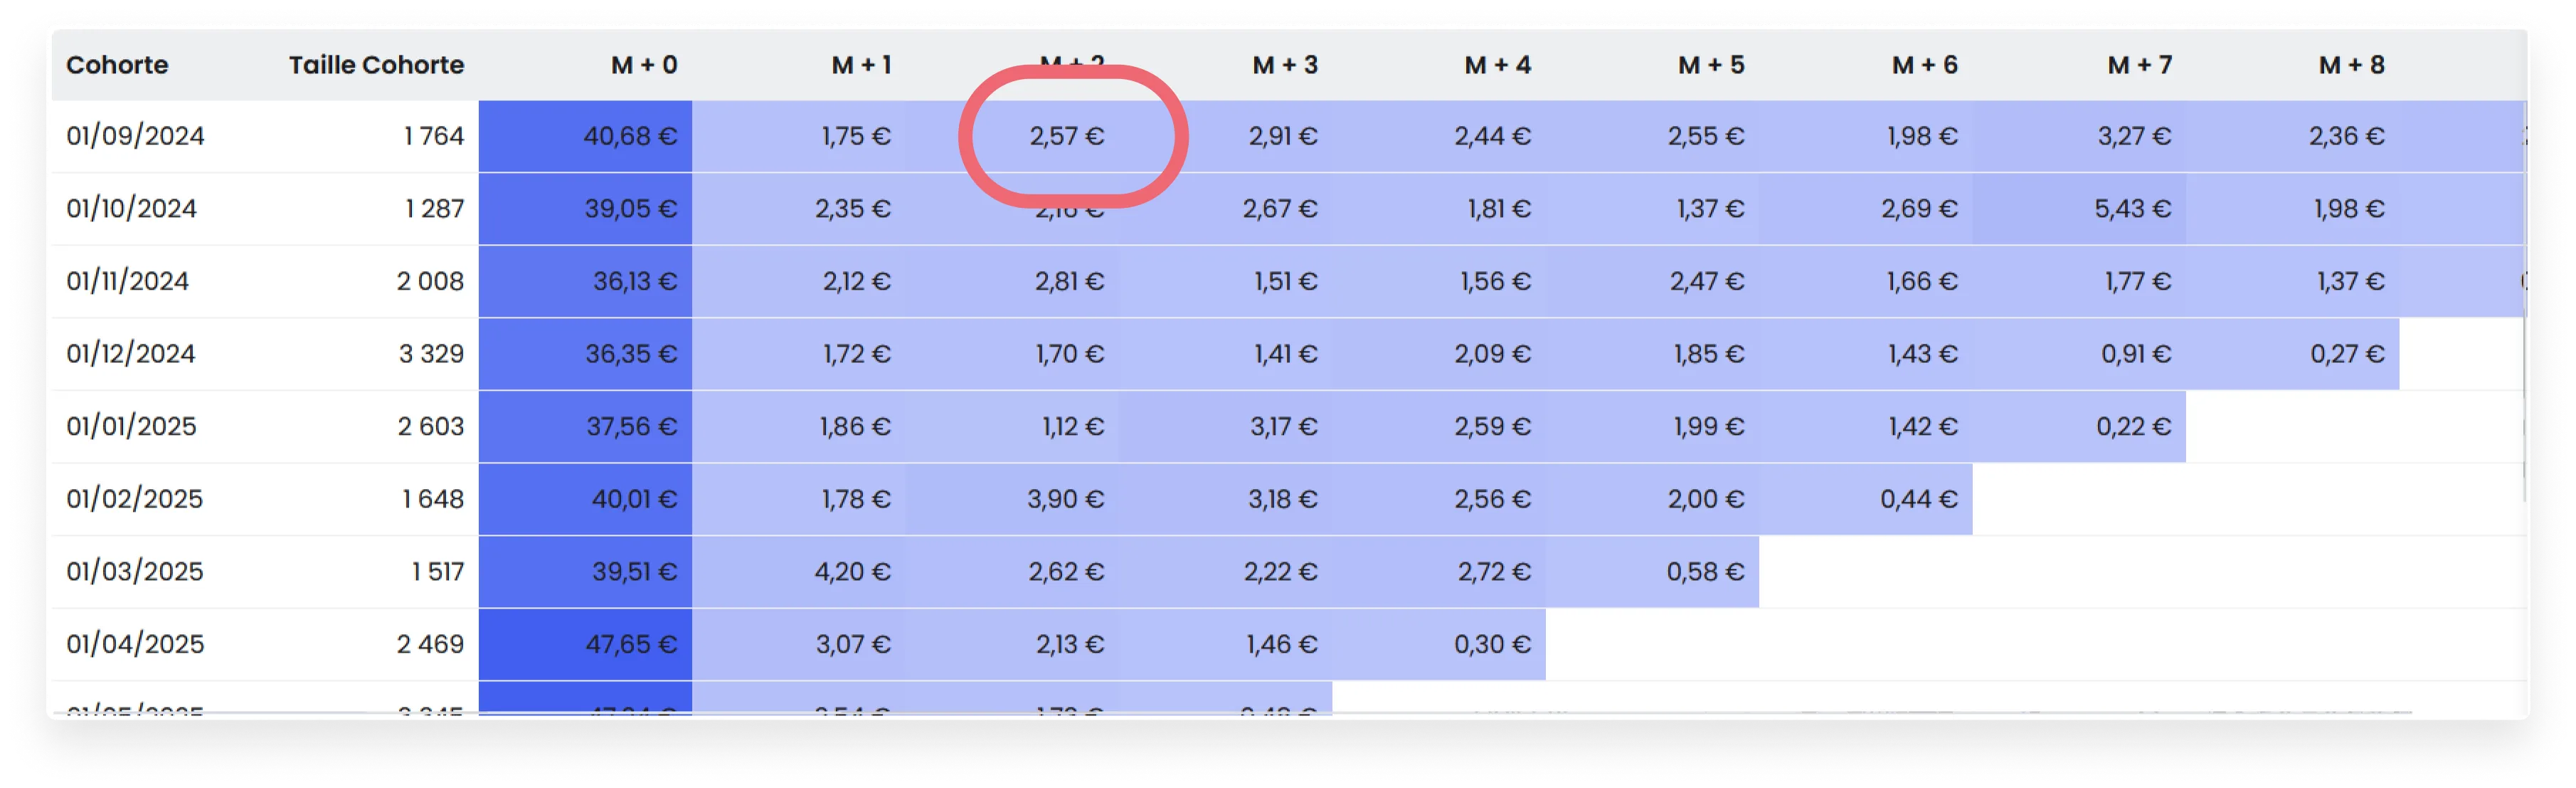Viewport: 2576px width, 788px height.
Task: Click the 2,72 € cell
Action: click(x=1439, y=572)
